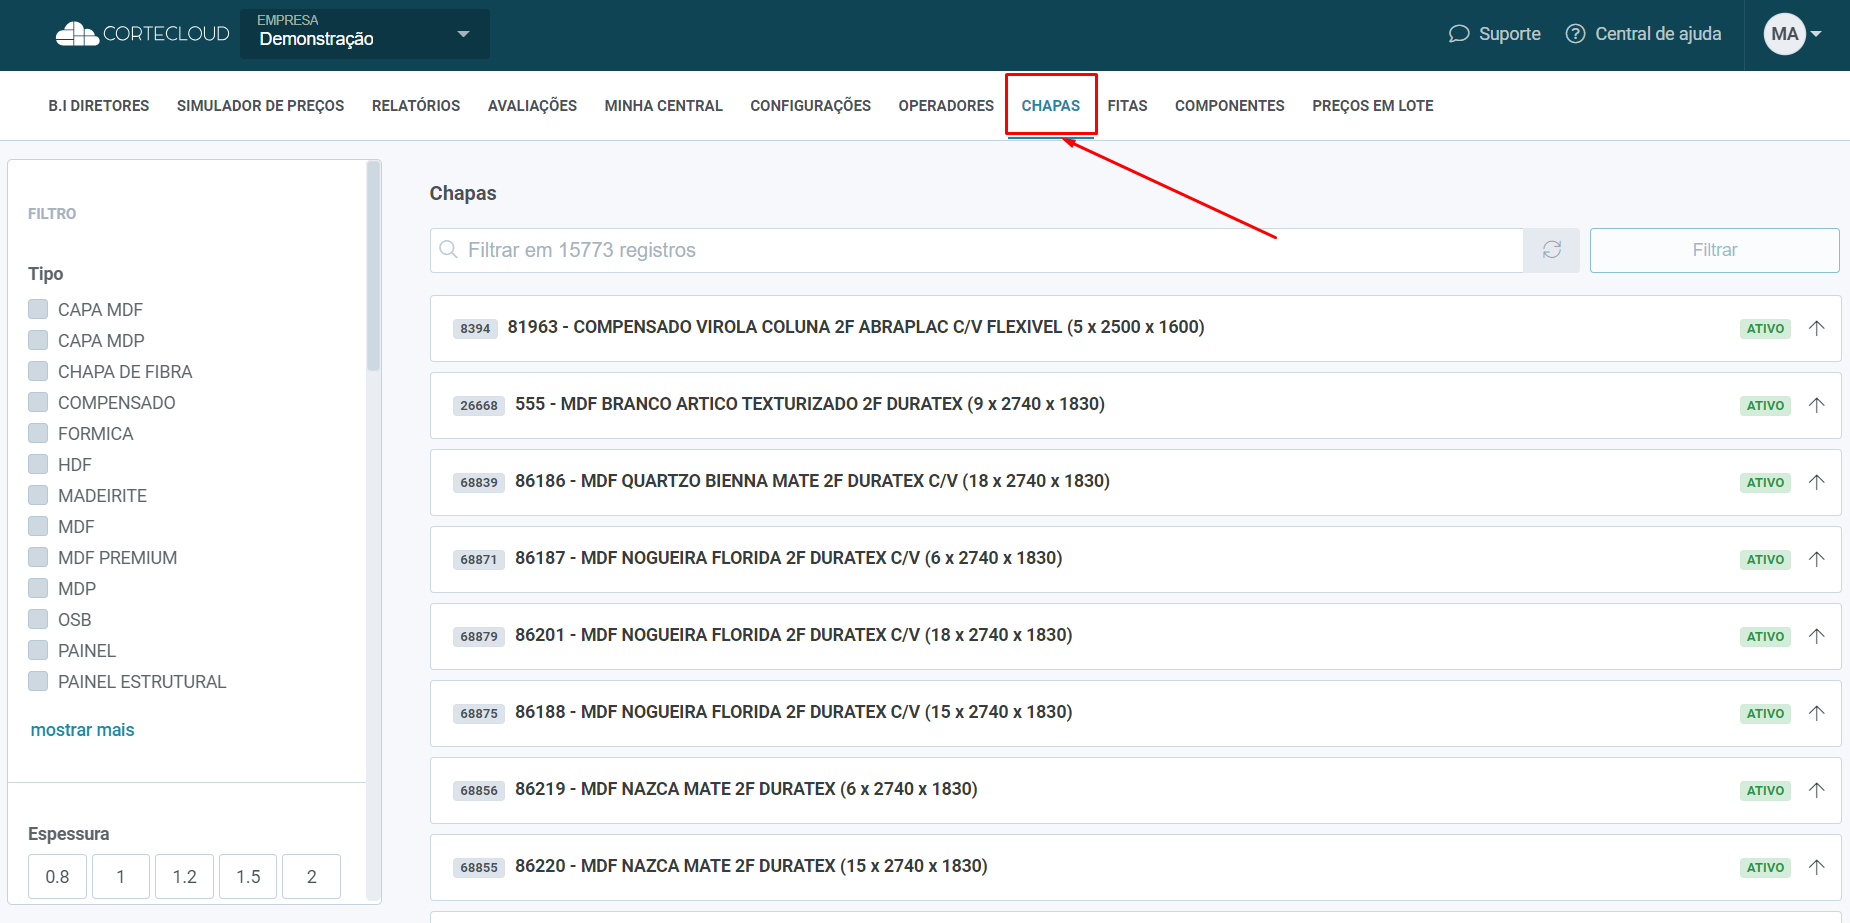Open row 86186 MDF QUARTZO BIENNA MATE
The height and width of the screenshot is (923, 1850).
[x=1135, y=482]
